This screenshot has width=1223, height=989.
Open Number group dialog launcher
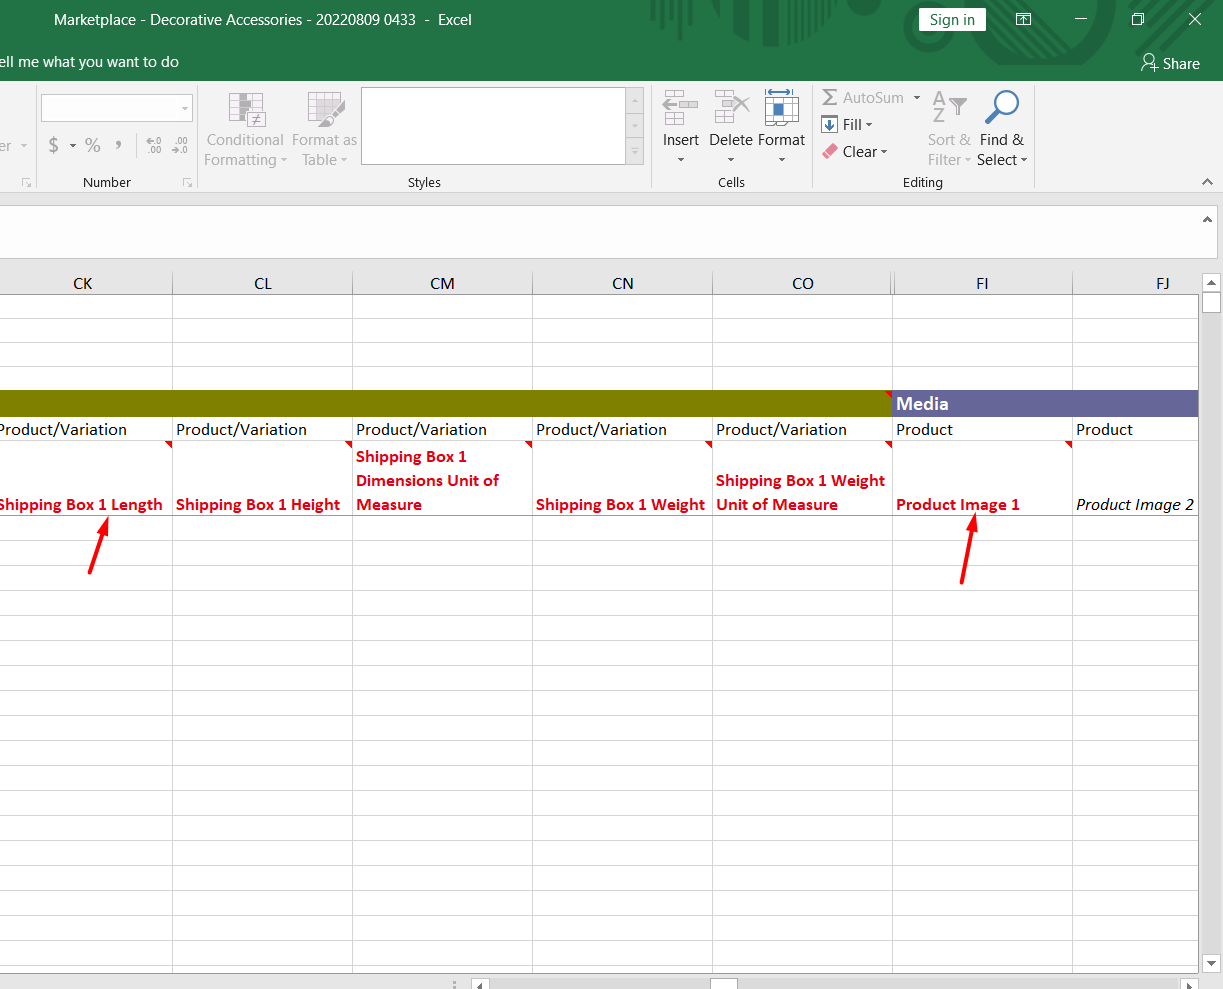[x=187, y=183]
